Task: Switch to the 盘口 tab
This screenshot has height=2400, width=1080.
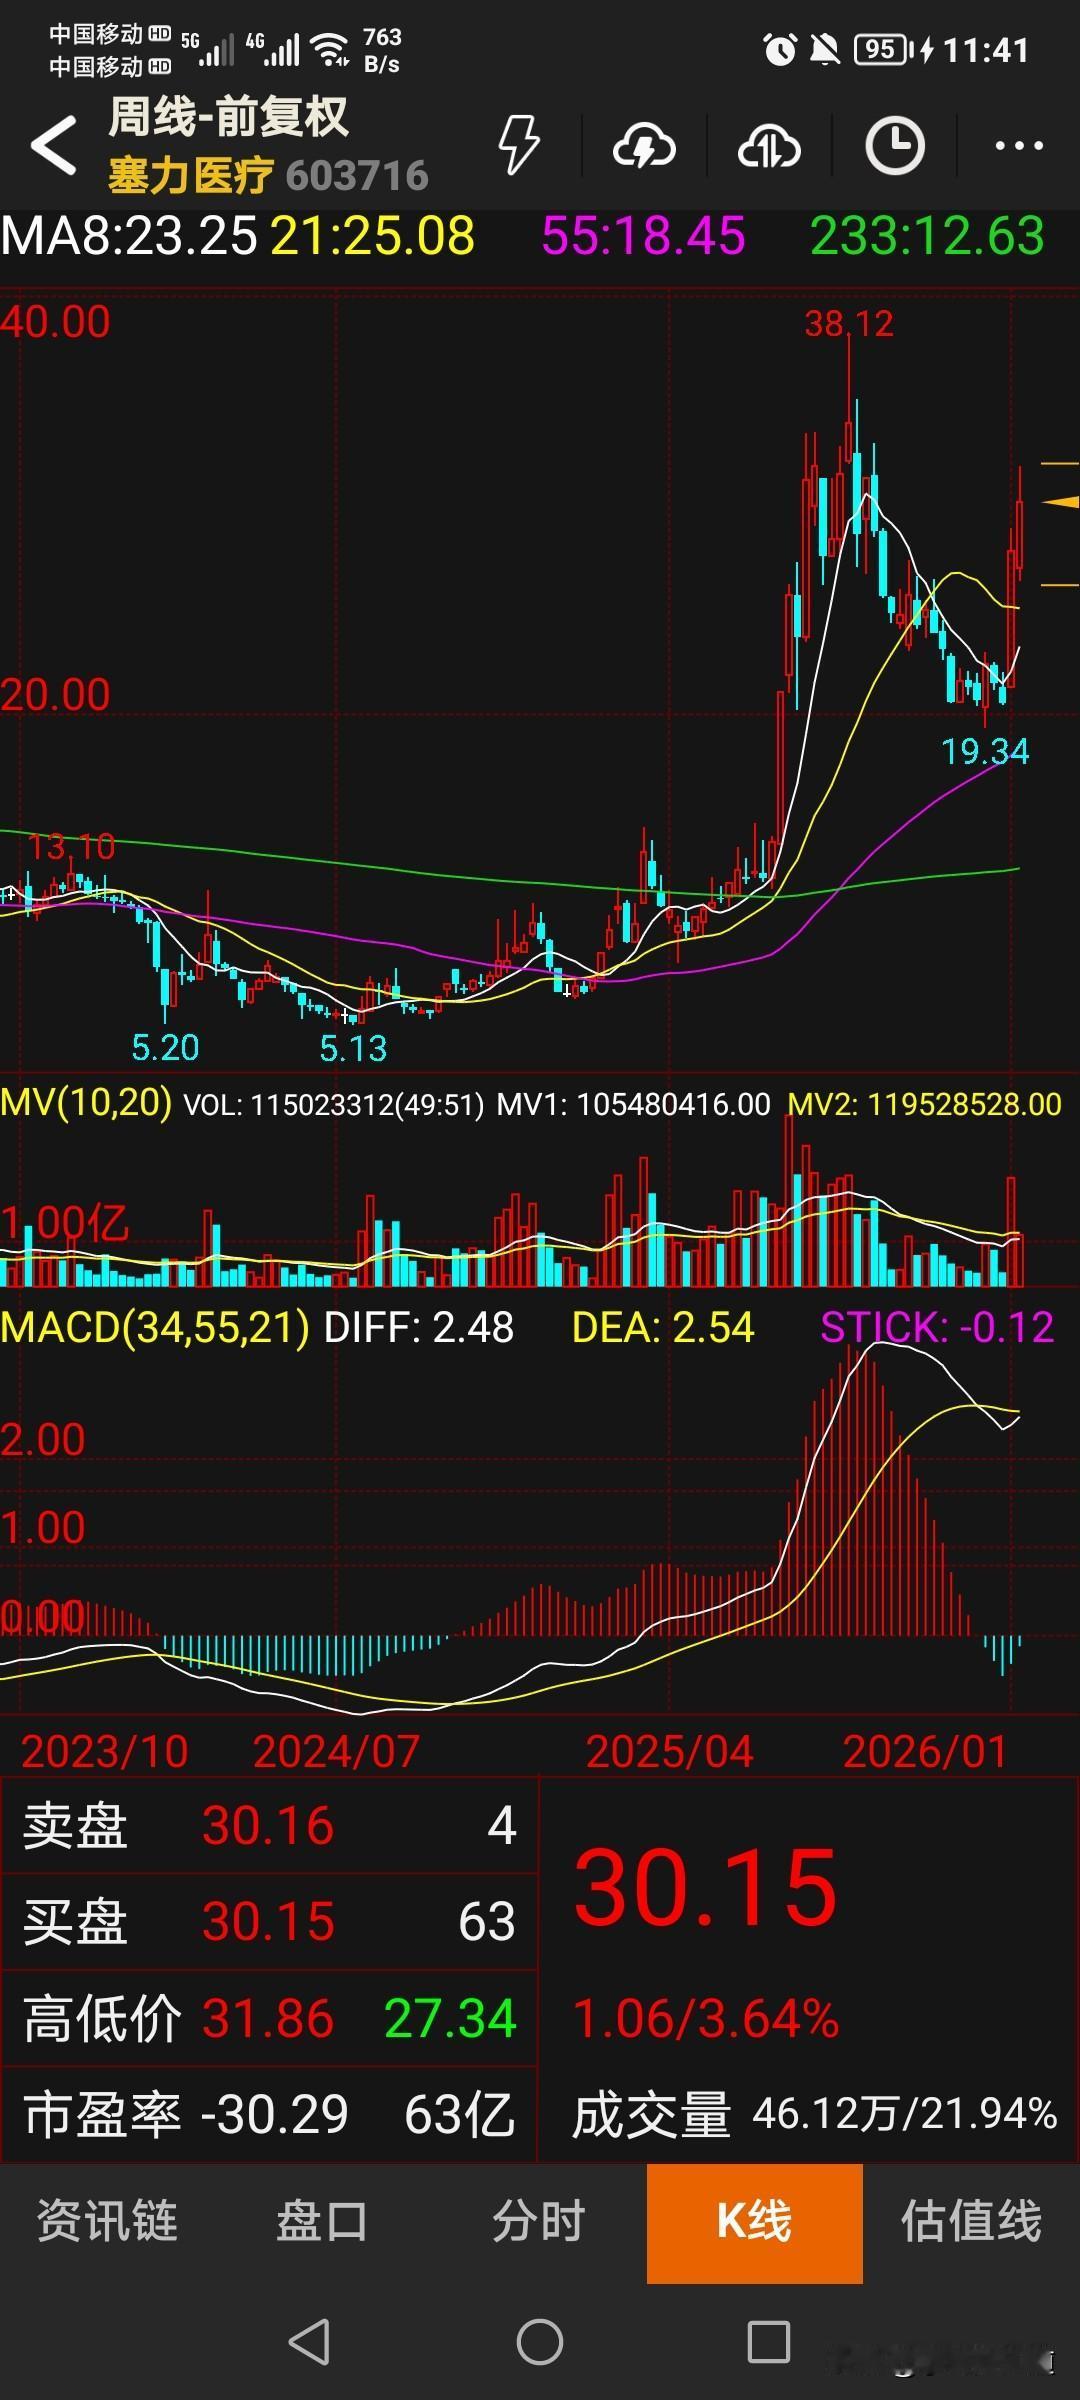Action: coord(322,2221)
